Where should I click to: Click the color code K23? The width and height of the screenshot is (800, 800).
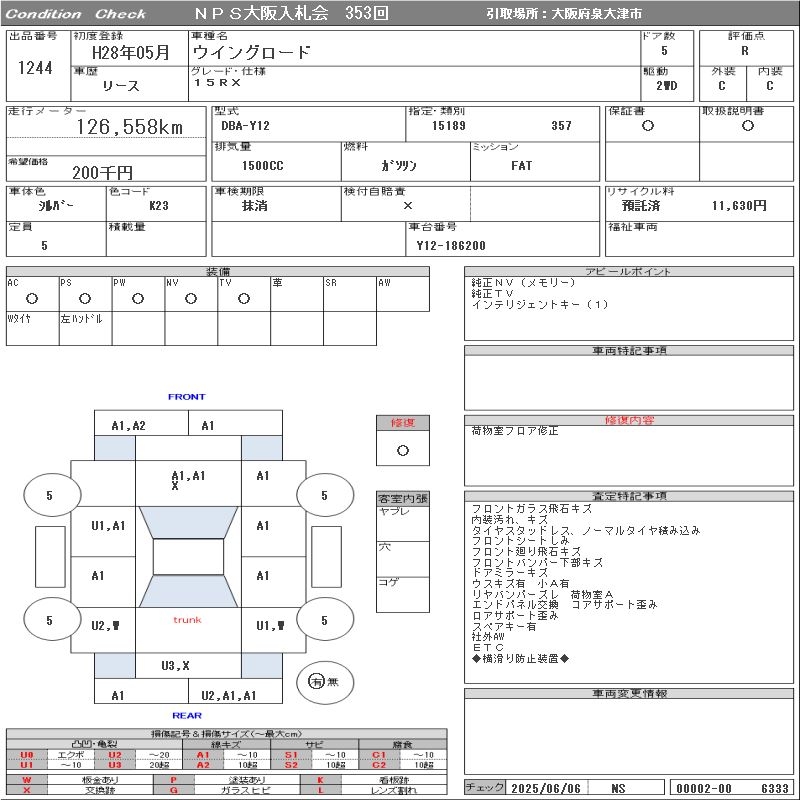159,206
